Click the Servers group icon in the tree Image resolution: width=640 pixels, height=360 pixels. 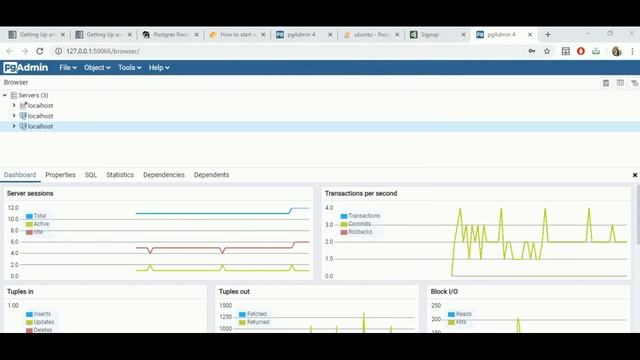point(14,95)
